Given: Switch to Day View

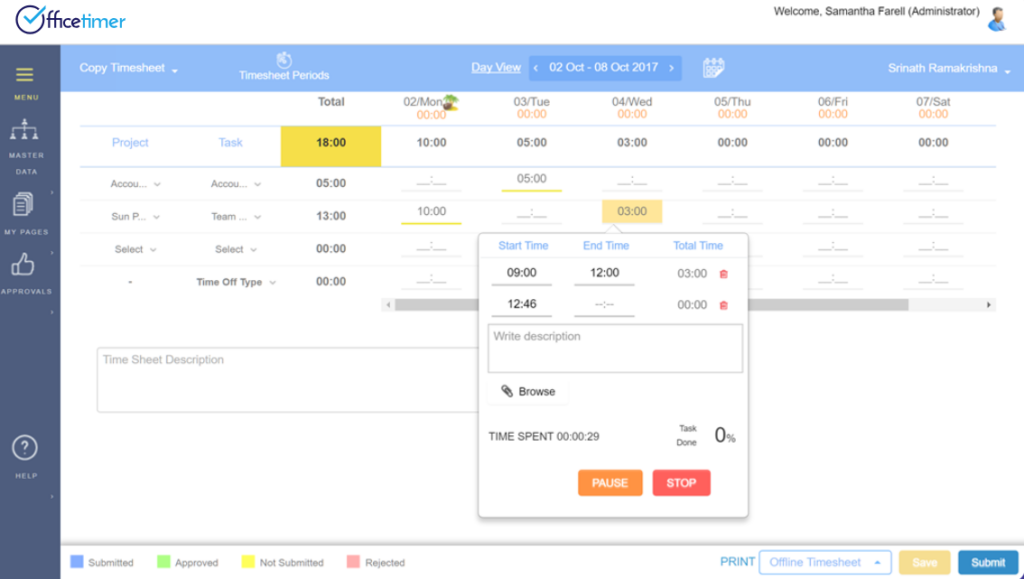Looking at the screenshot, I should pos(496,67).
